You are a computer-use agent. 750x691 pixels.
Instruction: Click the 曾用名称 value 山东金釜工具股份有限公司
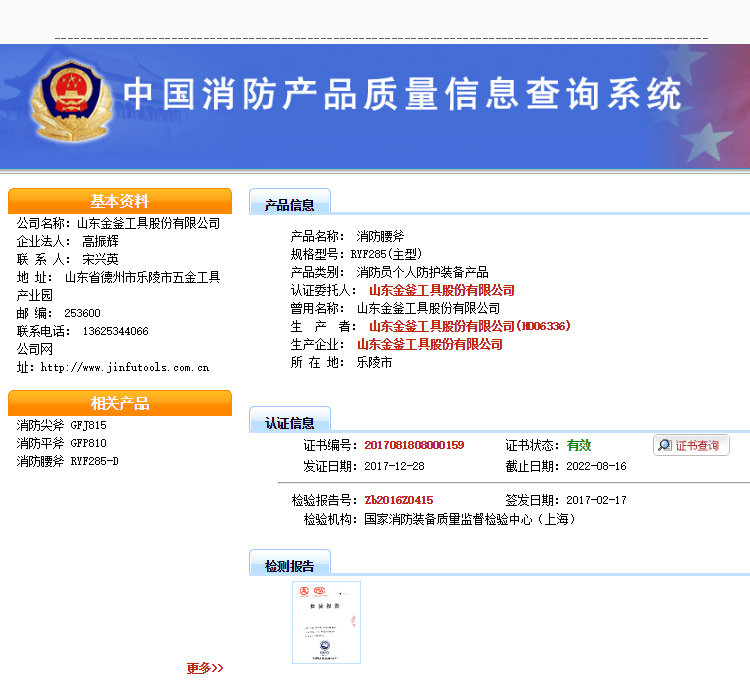pyautogui.click(x=429, y=308)
